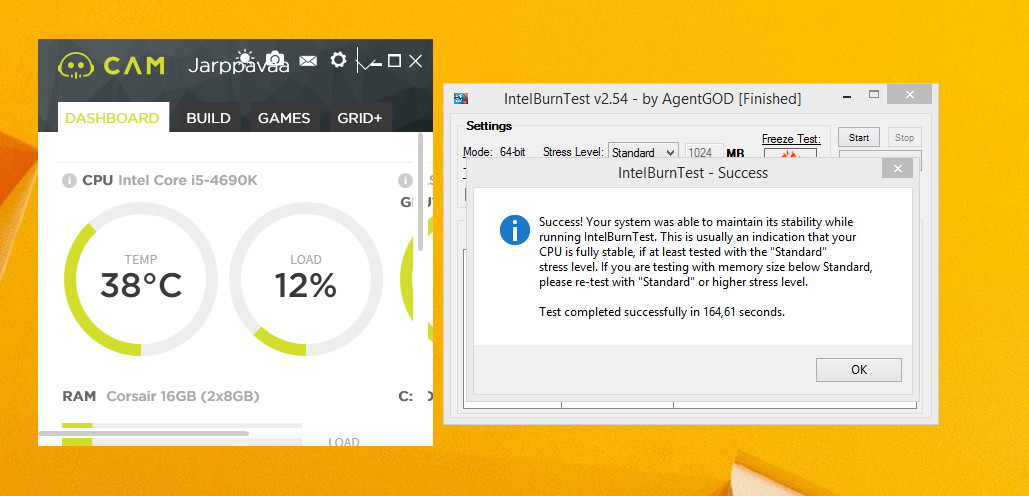1029x496 pixels.
Task: Open the CAM mail envelope icon
Action: pyautogui.click(x=308, y=60)
